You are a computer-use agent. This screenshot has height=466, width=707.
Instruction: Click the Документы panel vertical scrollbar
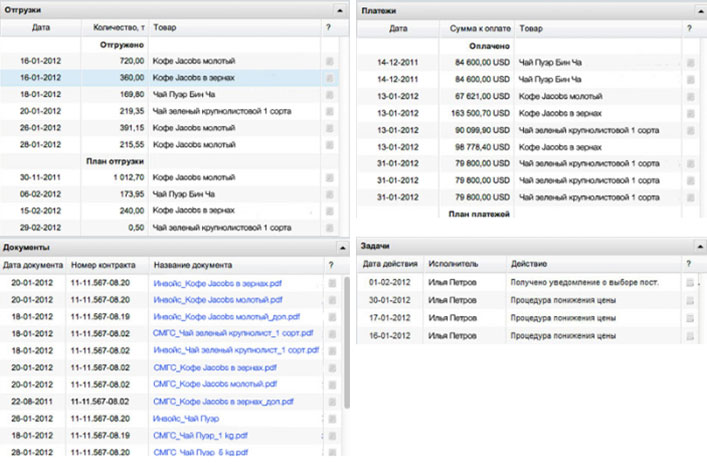[347, 343]
